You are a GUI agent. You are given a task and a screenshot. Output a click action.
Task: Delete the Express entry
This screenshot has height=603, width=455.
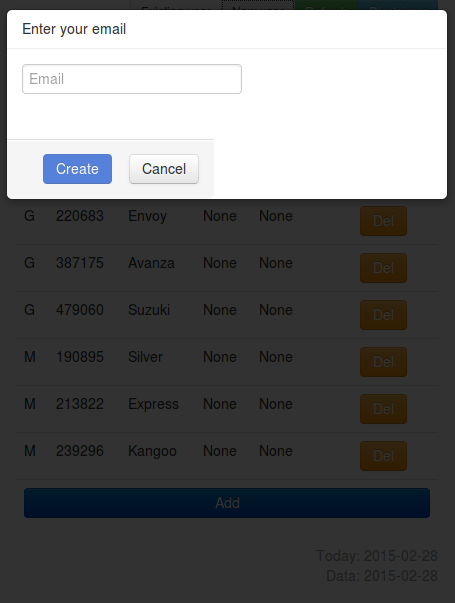click(383, 409)
